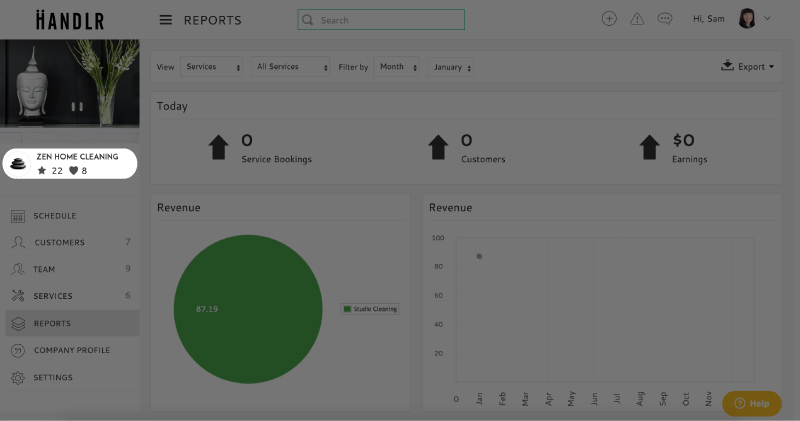Open the January selection dropdown

click(453, 67)
